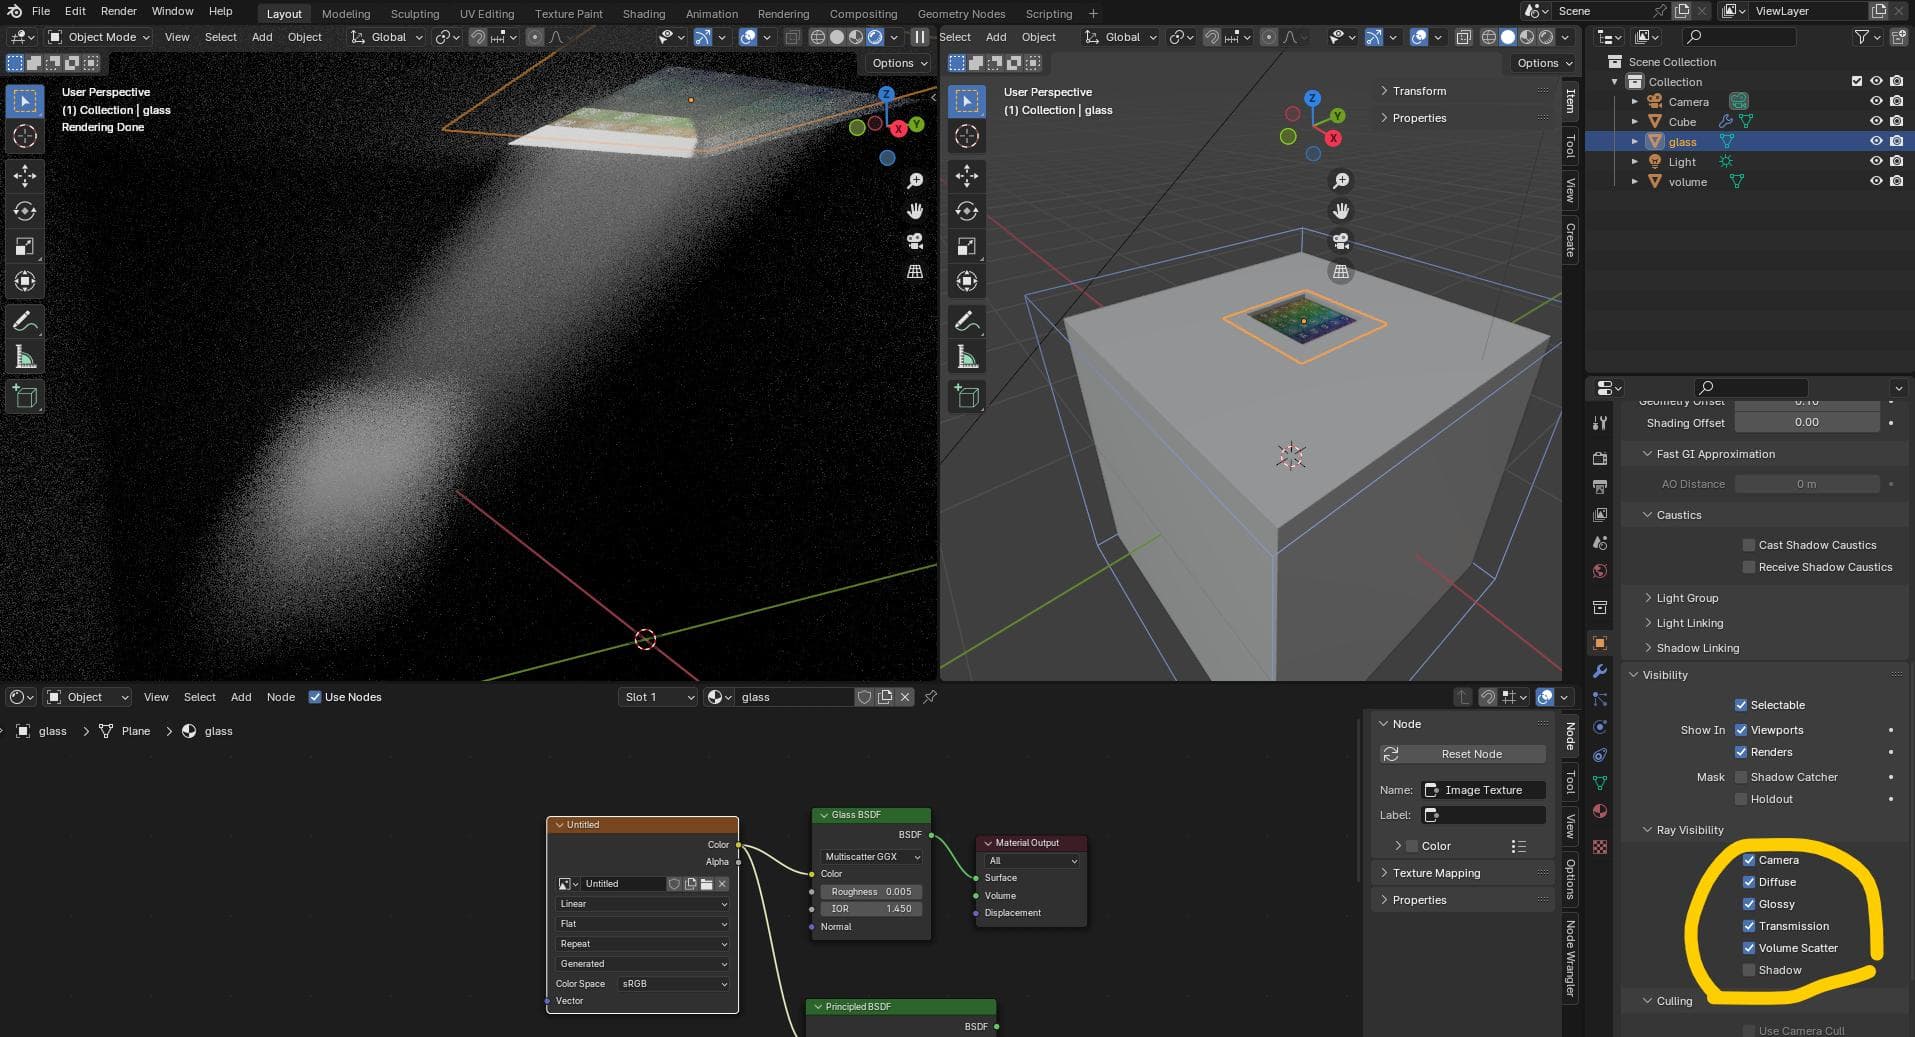The image size is (1915, 1037).
Task: Pause the viewport render preview
Action: pyautogui.click(x=919, y=37)
